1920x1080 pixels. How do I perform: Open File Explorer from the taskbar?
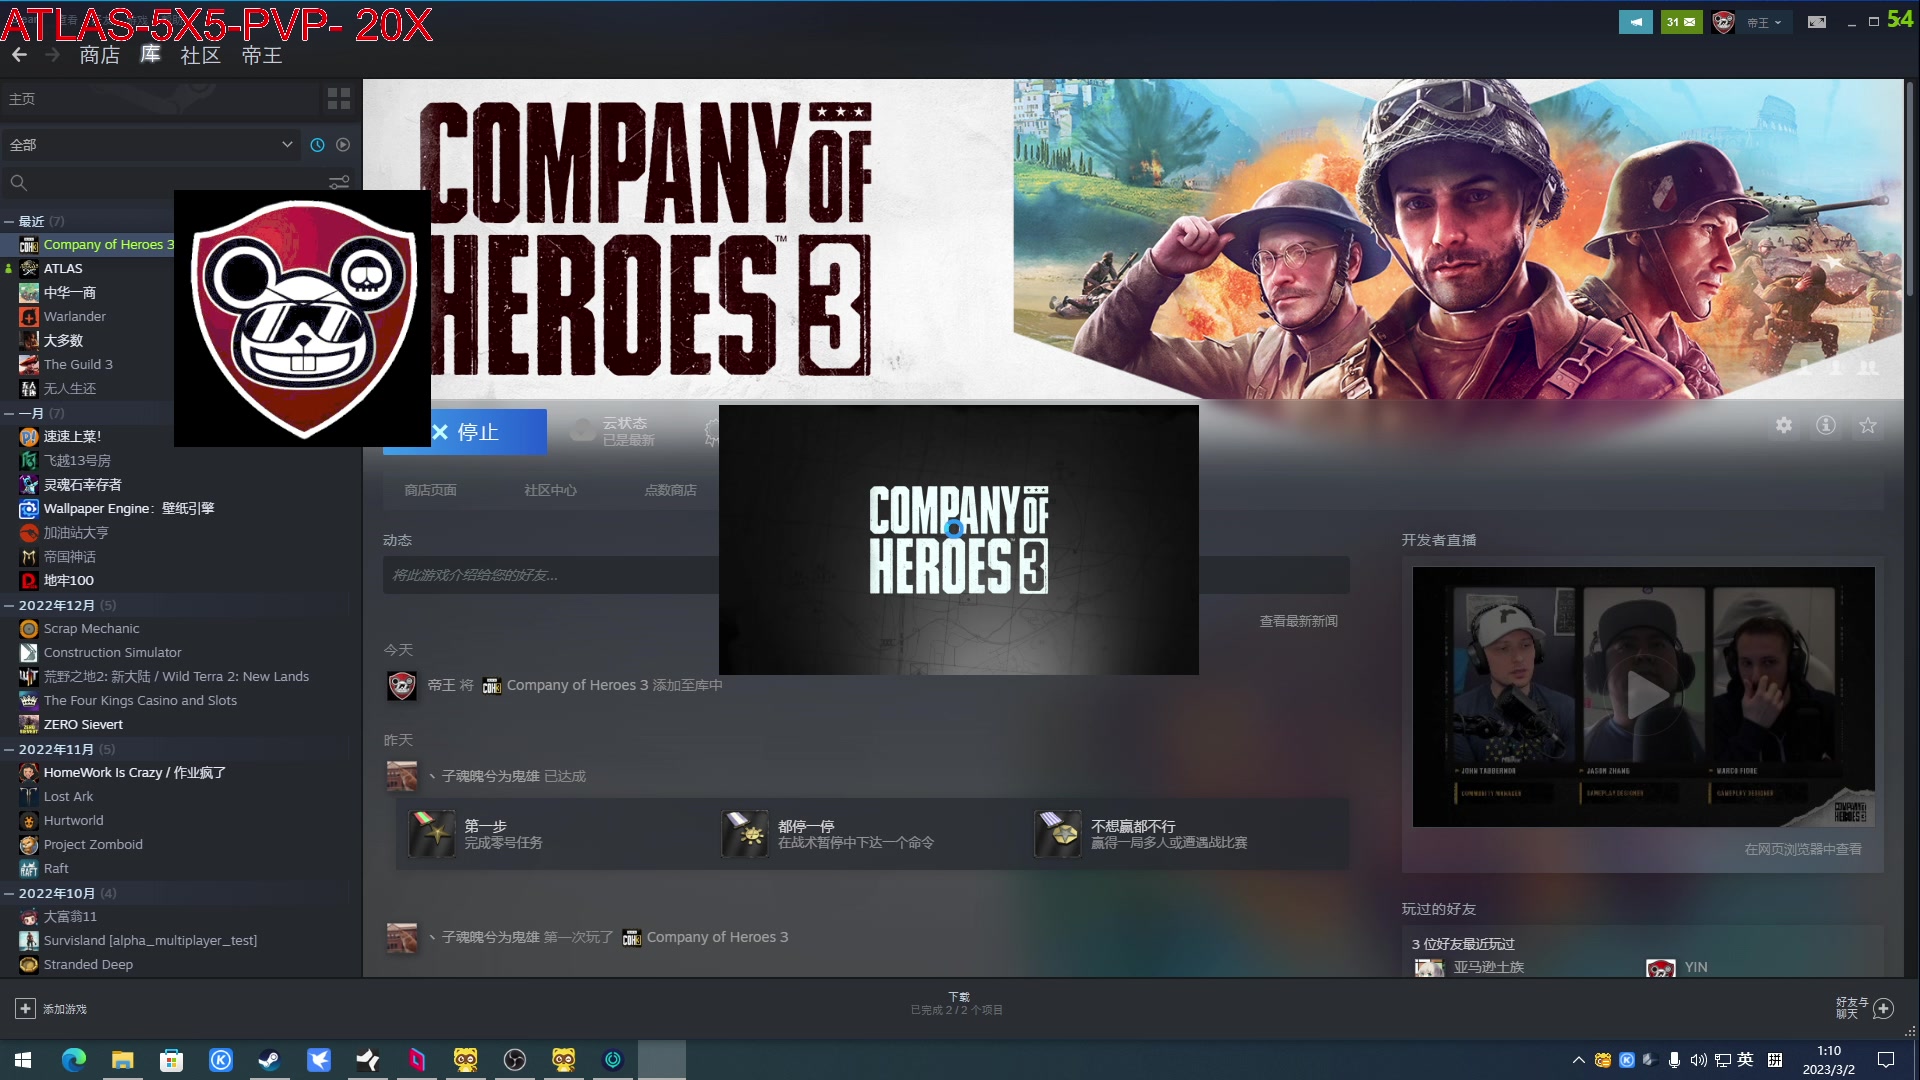(x=123, y=1060)
